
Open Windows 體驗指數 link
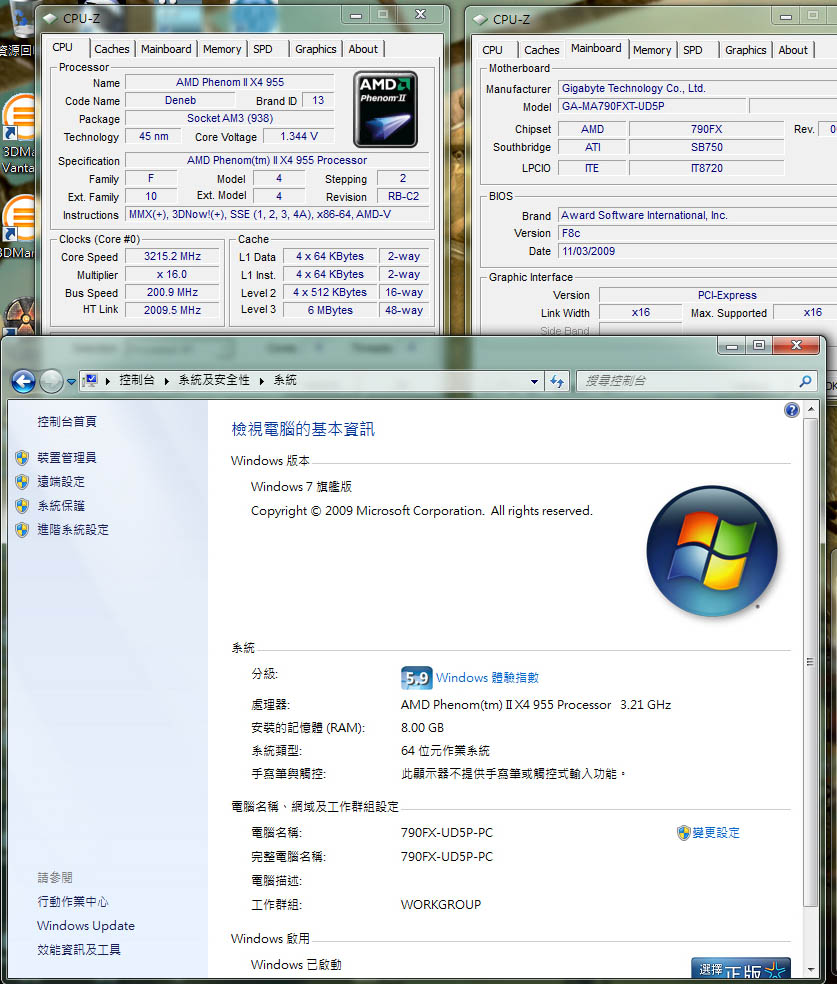click(x=488, y=678)
